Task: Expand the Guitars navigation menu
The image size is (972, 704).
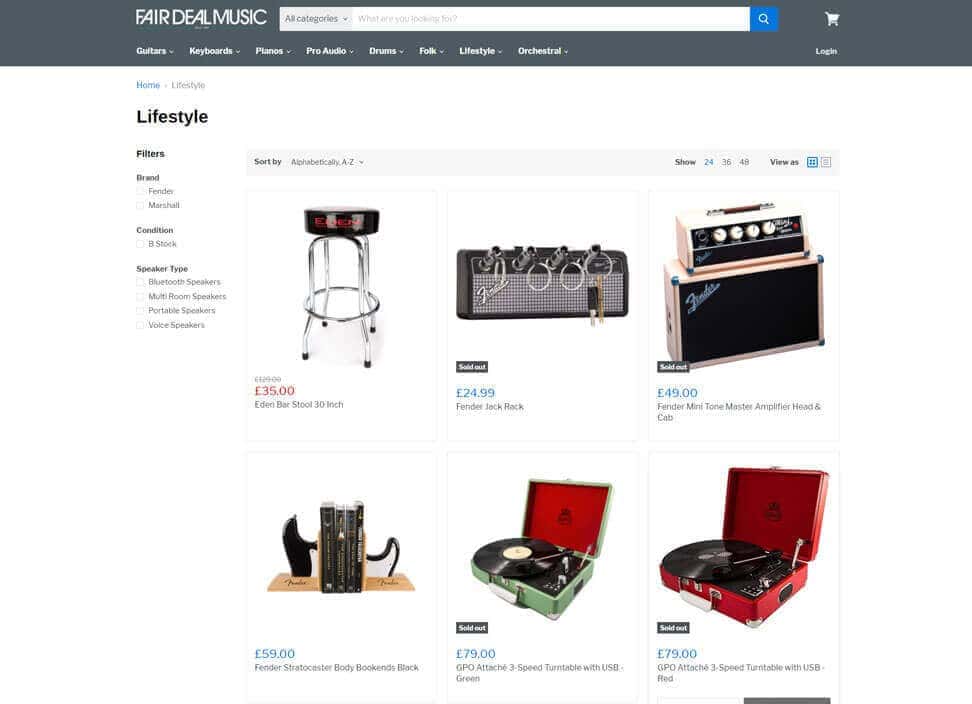Action: tap(155, 51)
